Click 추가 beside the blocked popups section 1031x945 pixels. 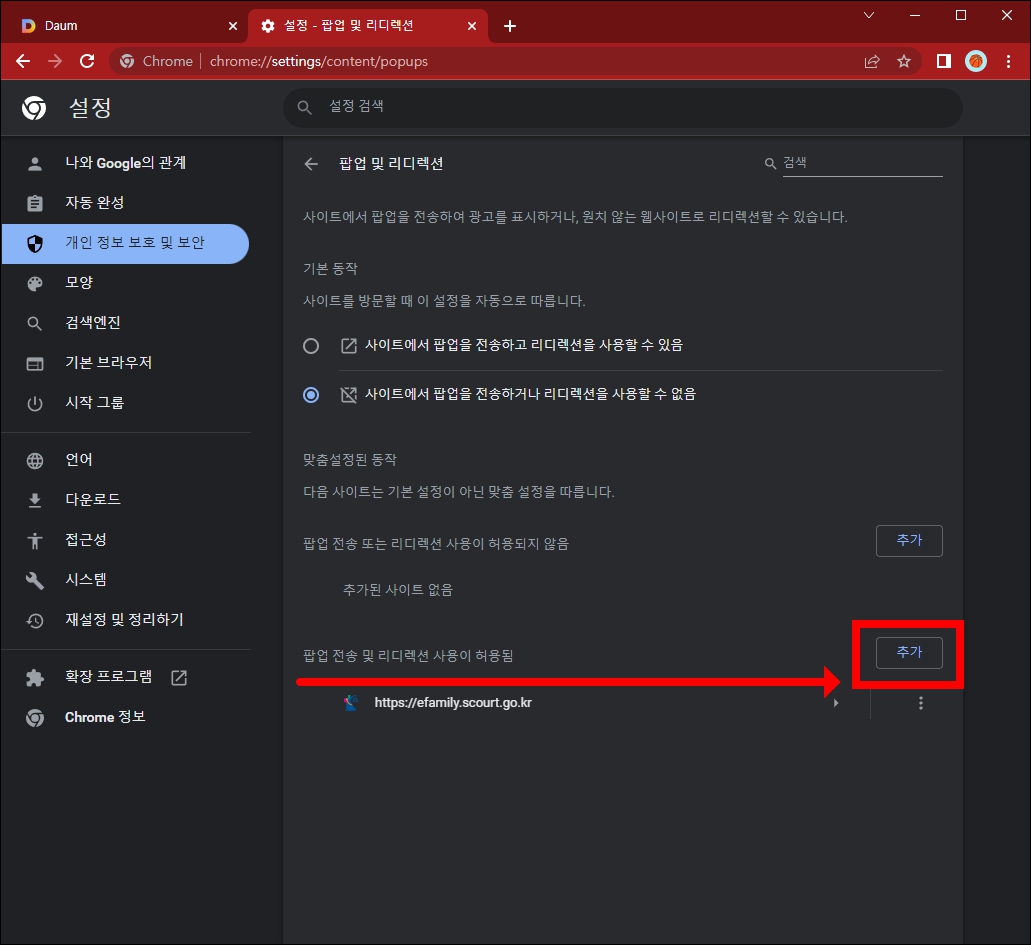coord(908,540)
